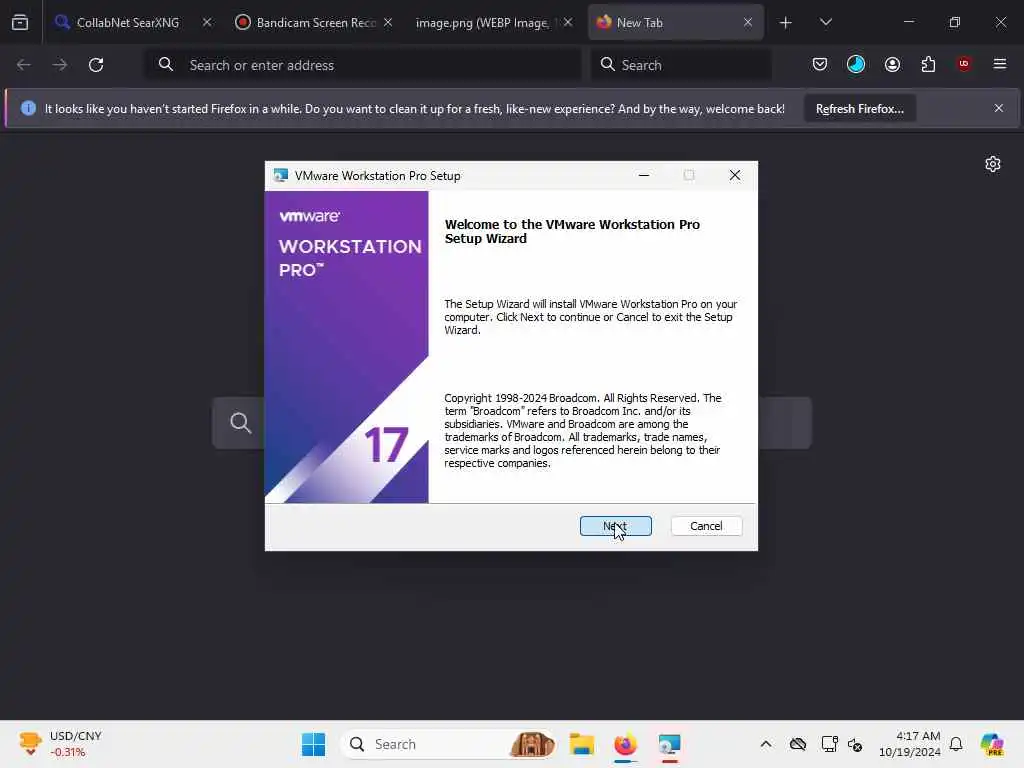Show hidden system tray icons
1024x768 pixels.
766,744
